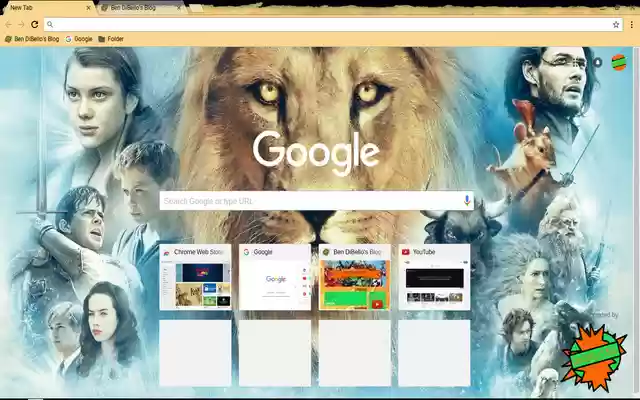This screenshot has height=400, width=640.
Task: Open the Chrome three-dot menu
Action: coord(631,24)
